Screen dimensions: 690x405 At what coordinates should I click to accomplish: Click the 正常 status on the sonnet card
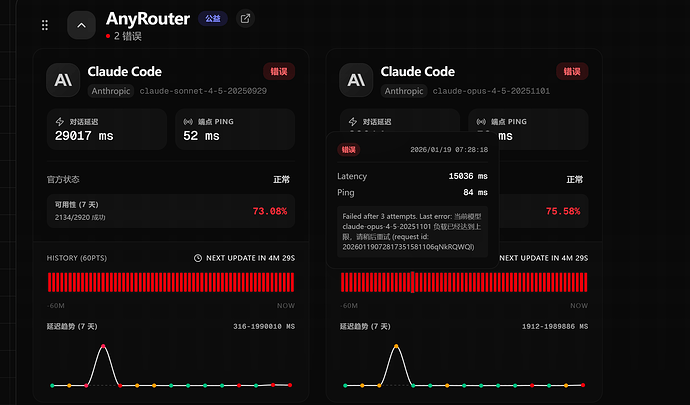point(282,179)
